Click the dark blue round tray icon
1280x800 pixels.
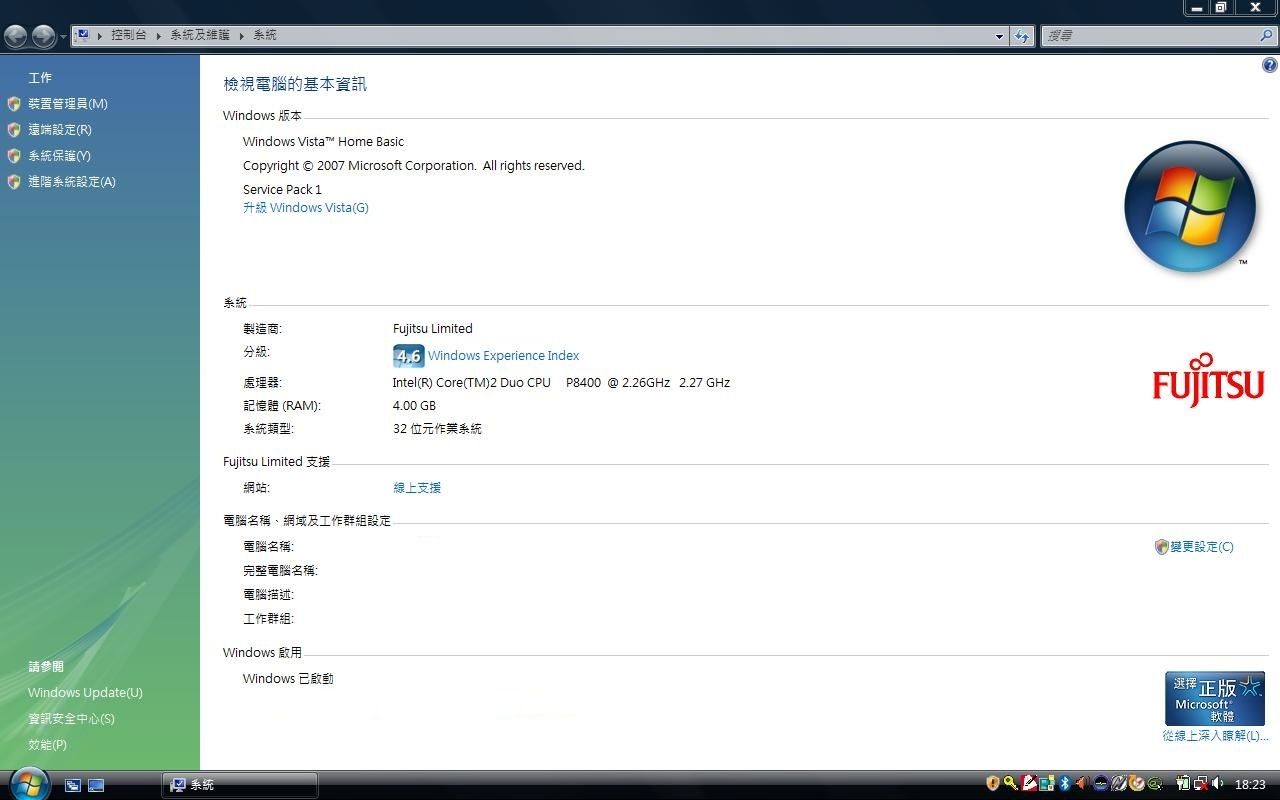(x=1101, y=783)
